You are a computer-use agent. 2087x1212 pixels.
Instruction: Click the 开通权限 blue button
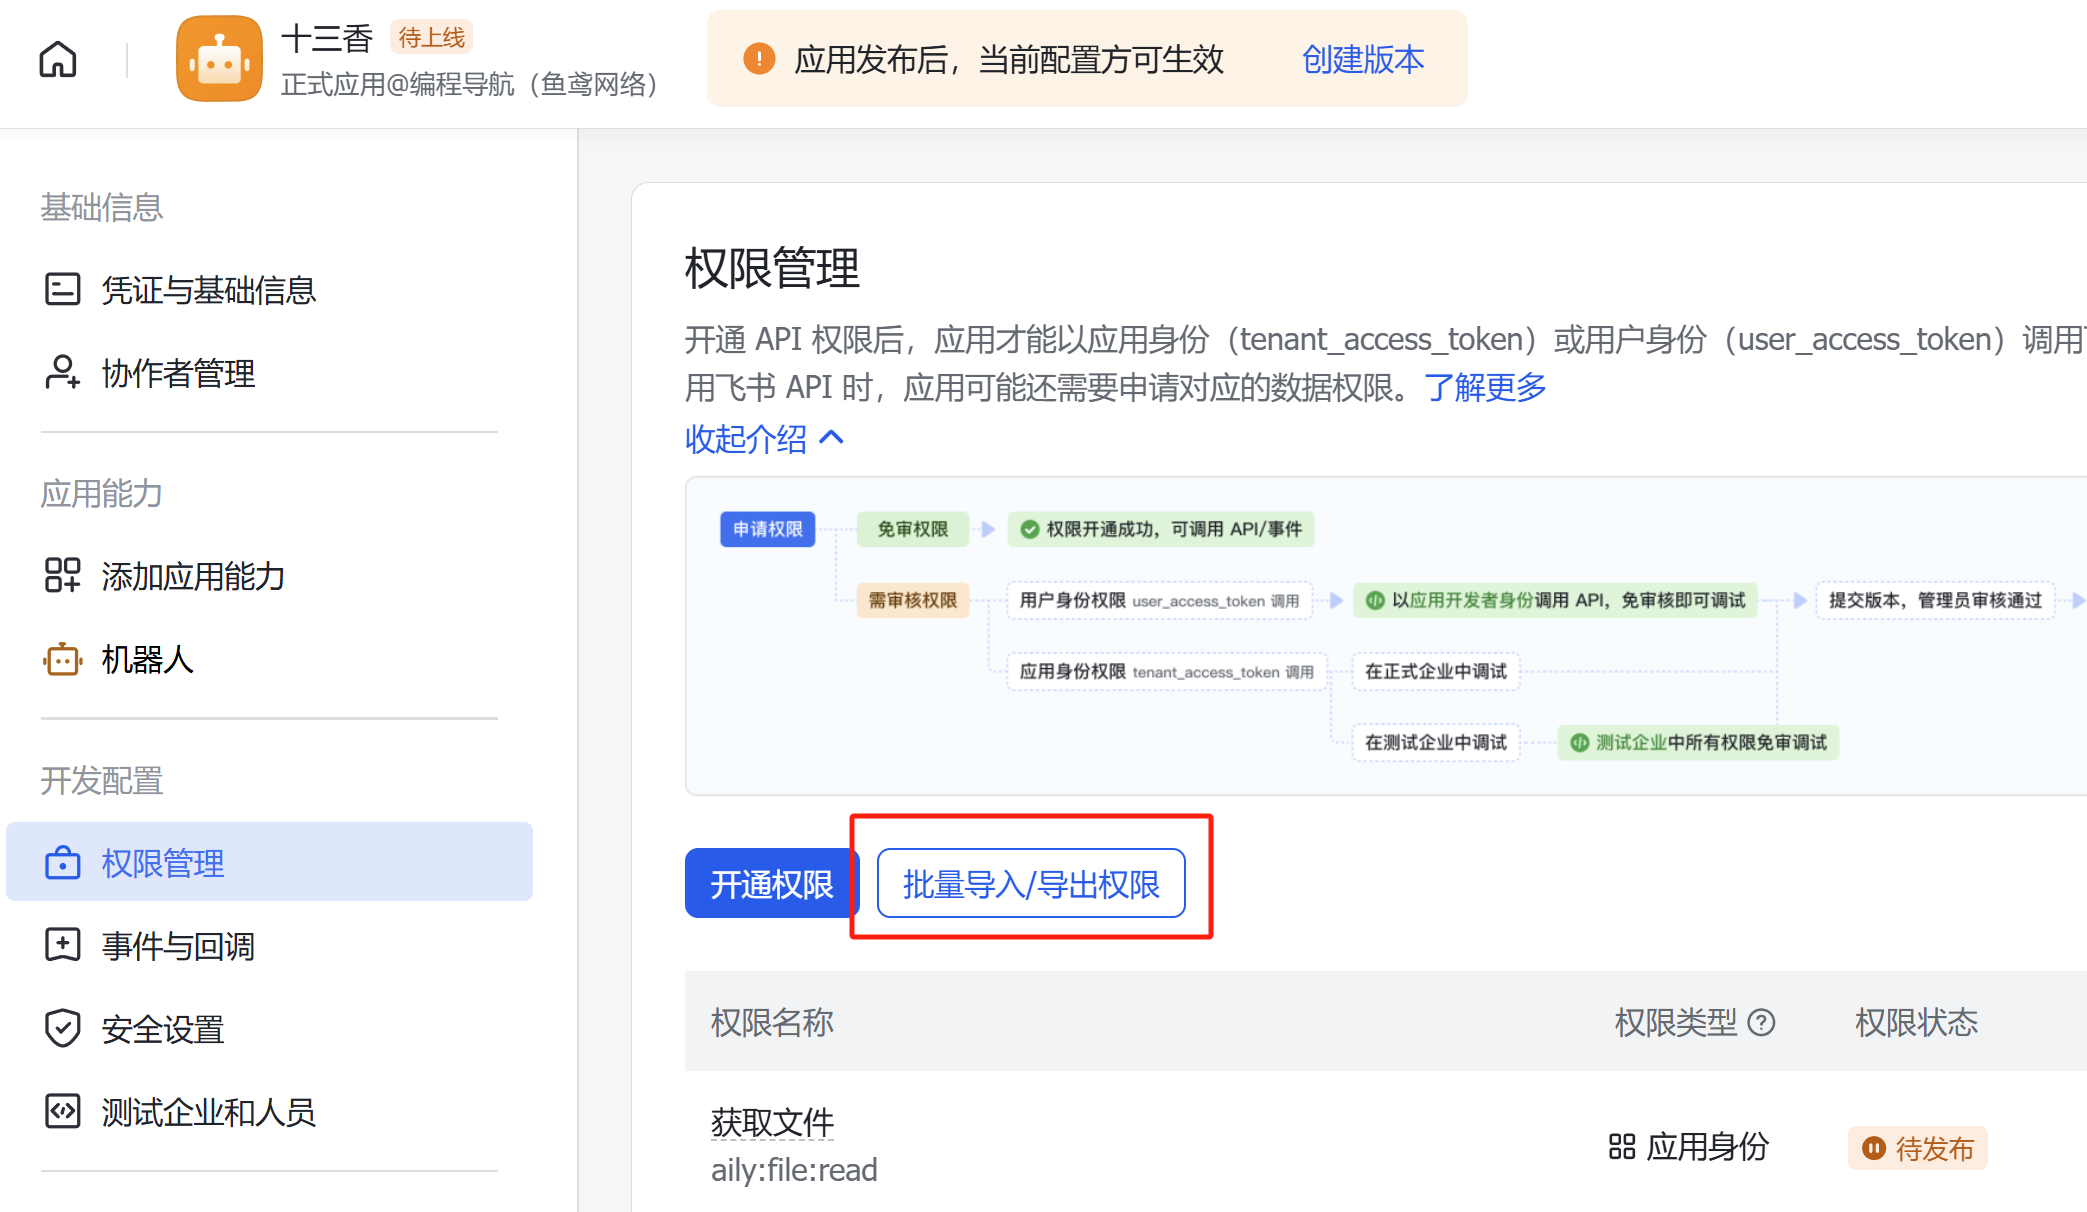point(771,884)
